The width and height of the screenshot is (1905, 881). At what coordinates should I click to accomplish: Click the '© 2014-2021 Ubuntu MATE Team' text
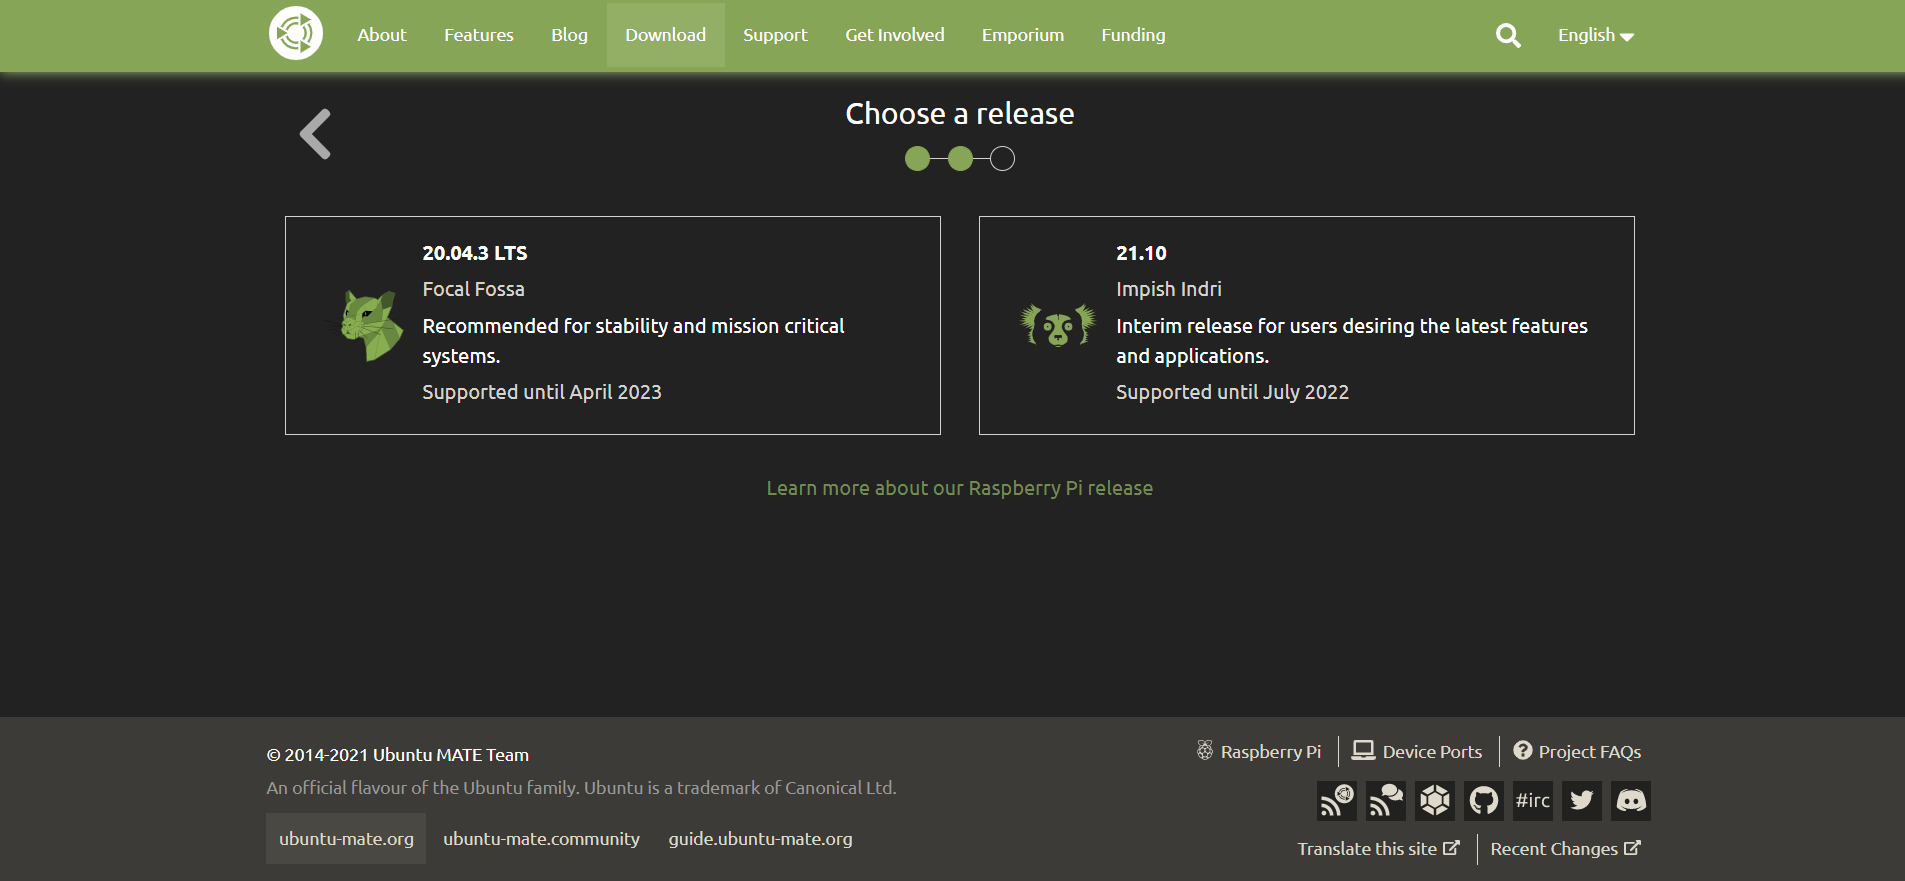click(398, 755)
